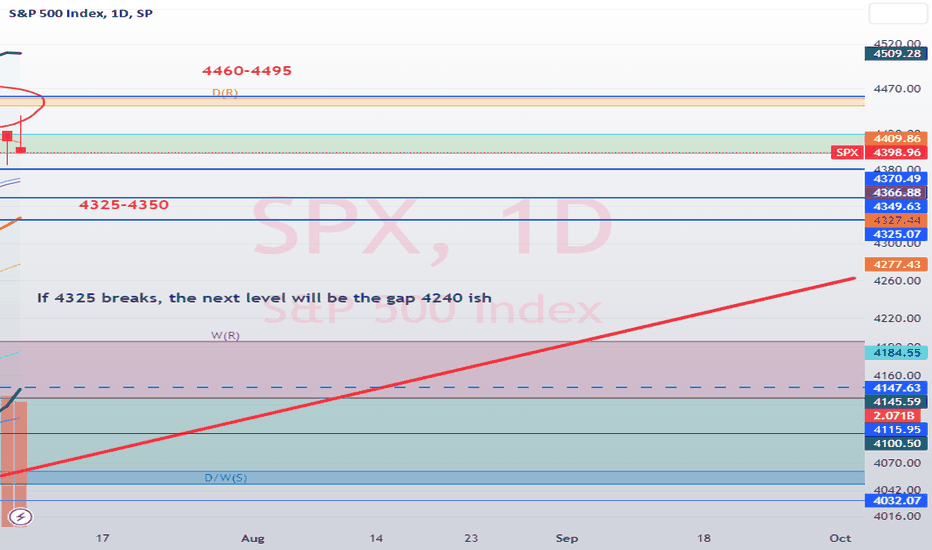Click the 4016.00 price axis tick

click(897, 516)
